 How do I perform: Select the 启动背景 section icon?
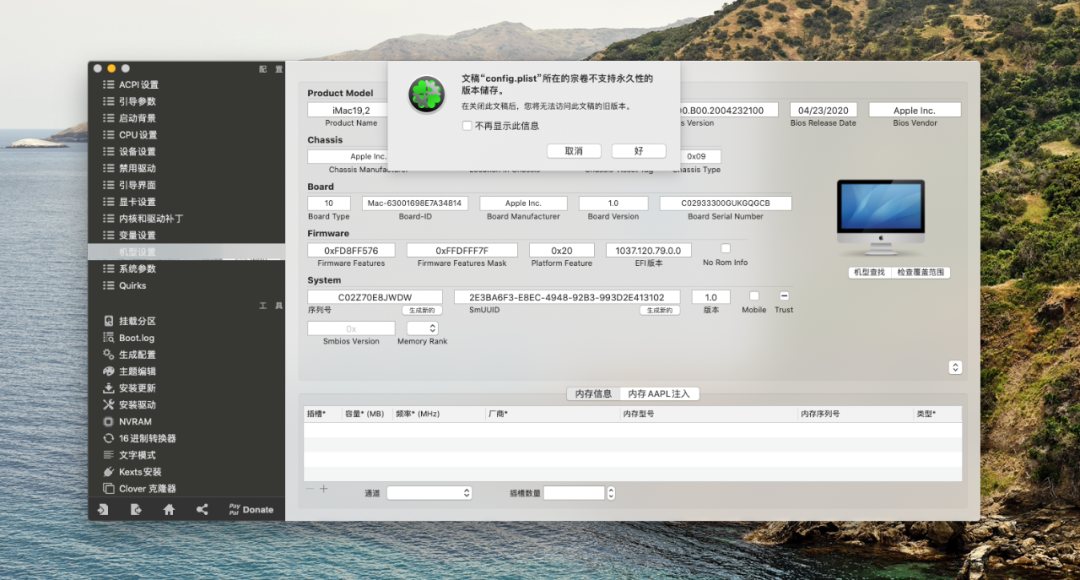pyautogui.click(x=108, y=118)
